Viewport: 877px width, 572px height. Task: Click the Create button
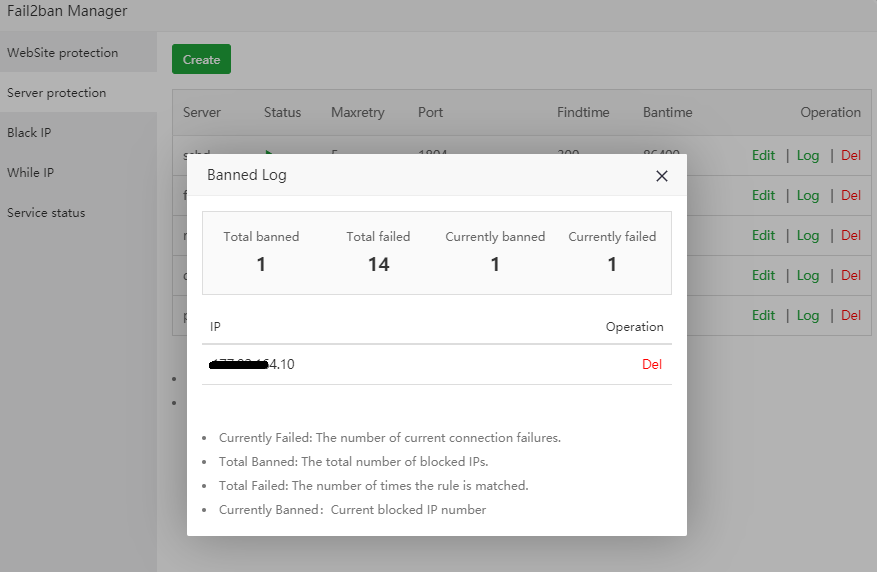[x=201, y=60]
